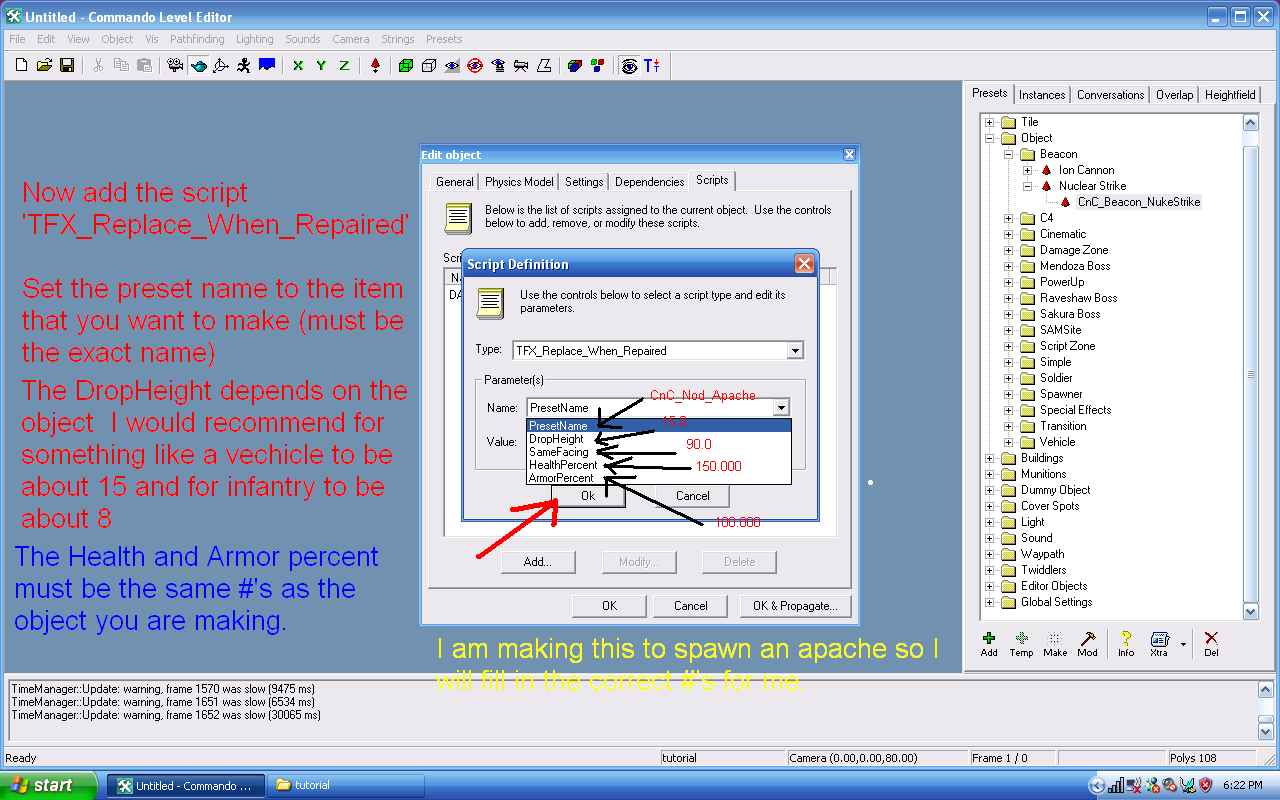Image resolution: width=1280 pixels, height=800 pixels.
Task: Select CnC_Beacon_NukeStrike tree item
Action: (x=1138, y=202)
